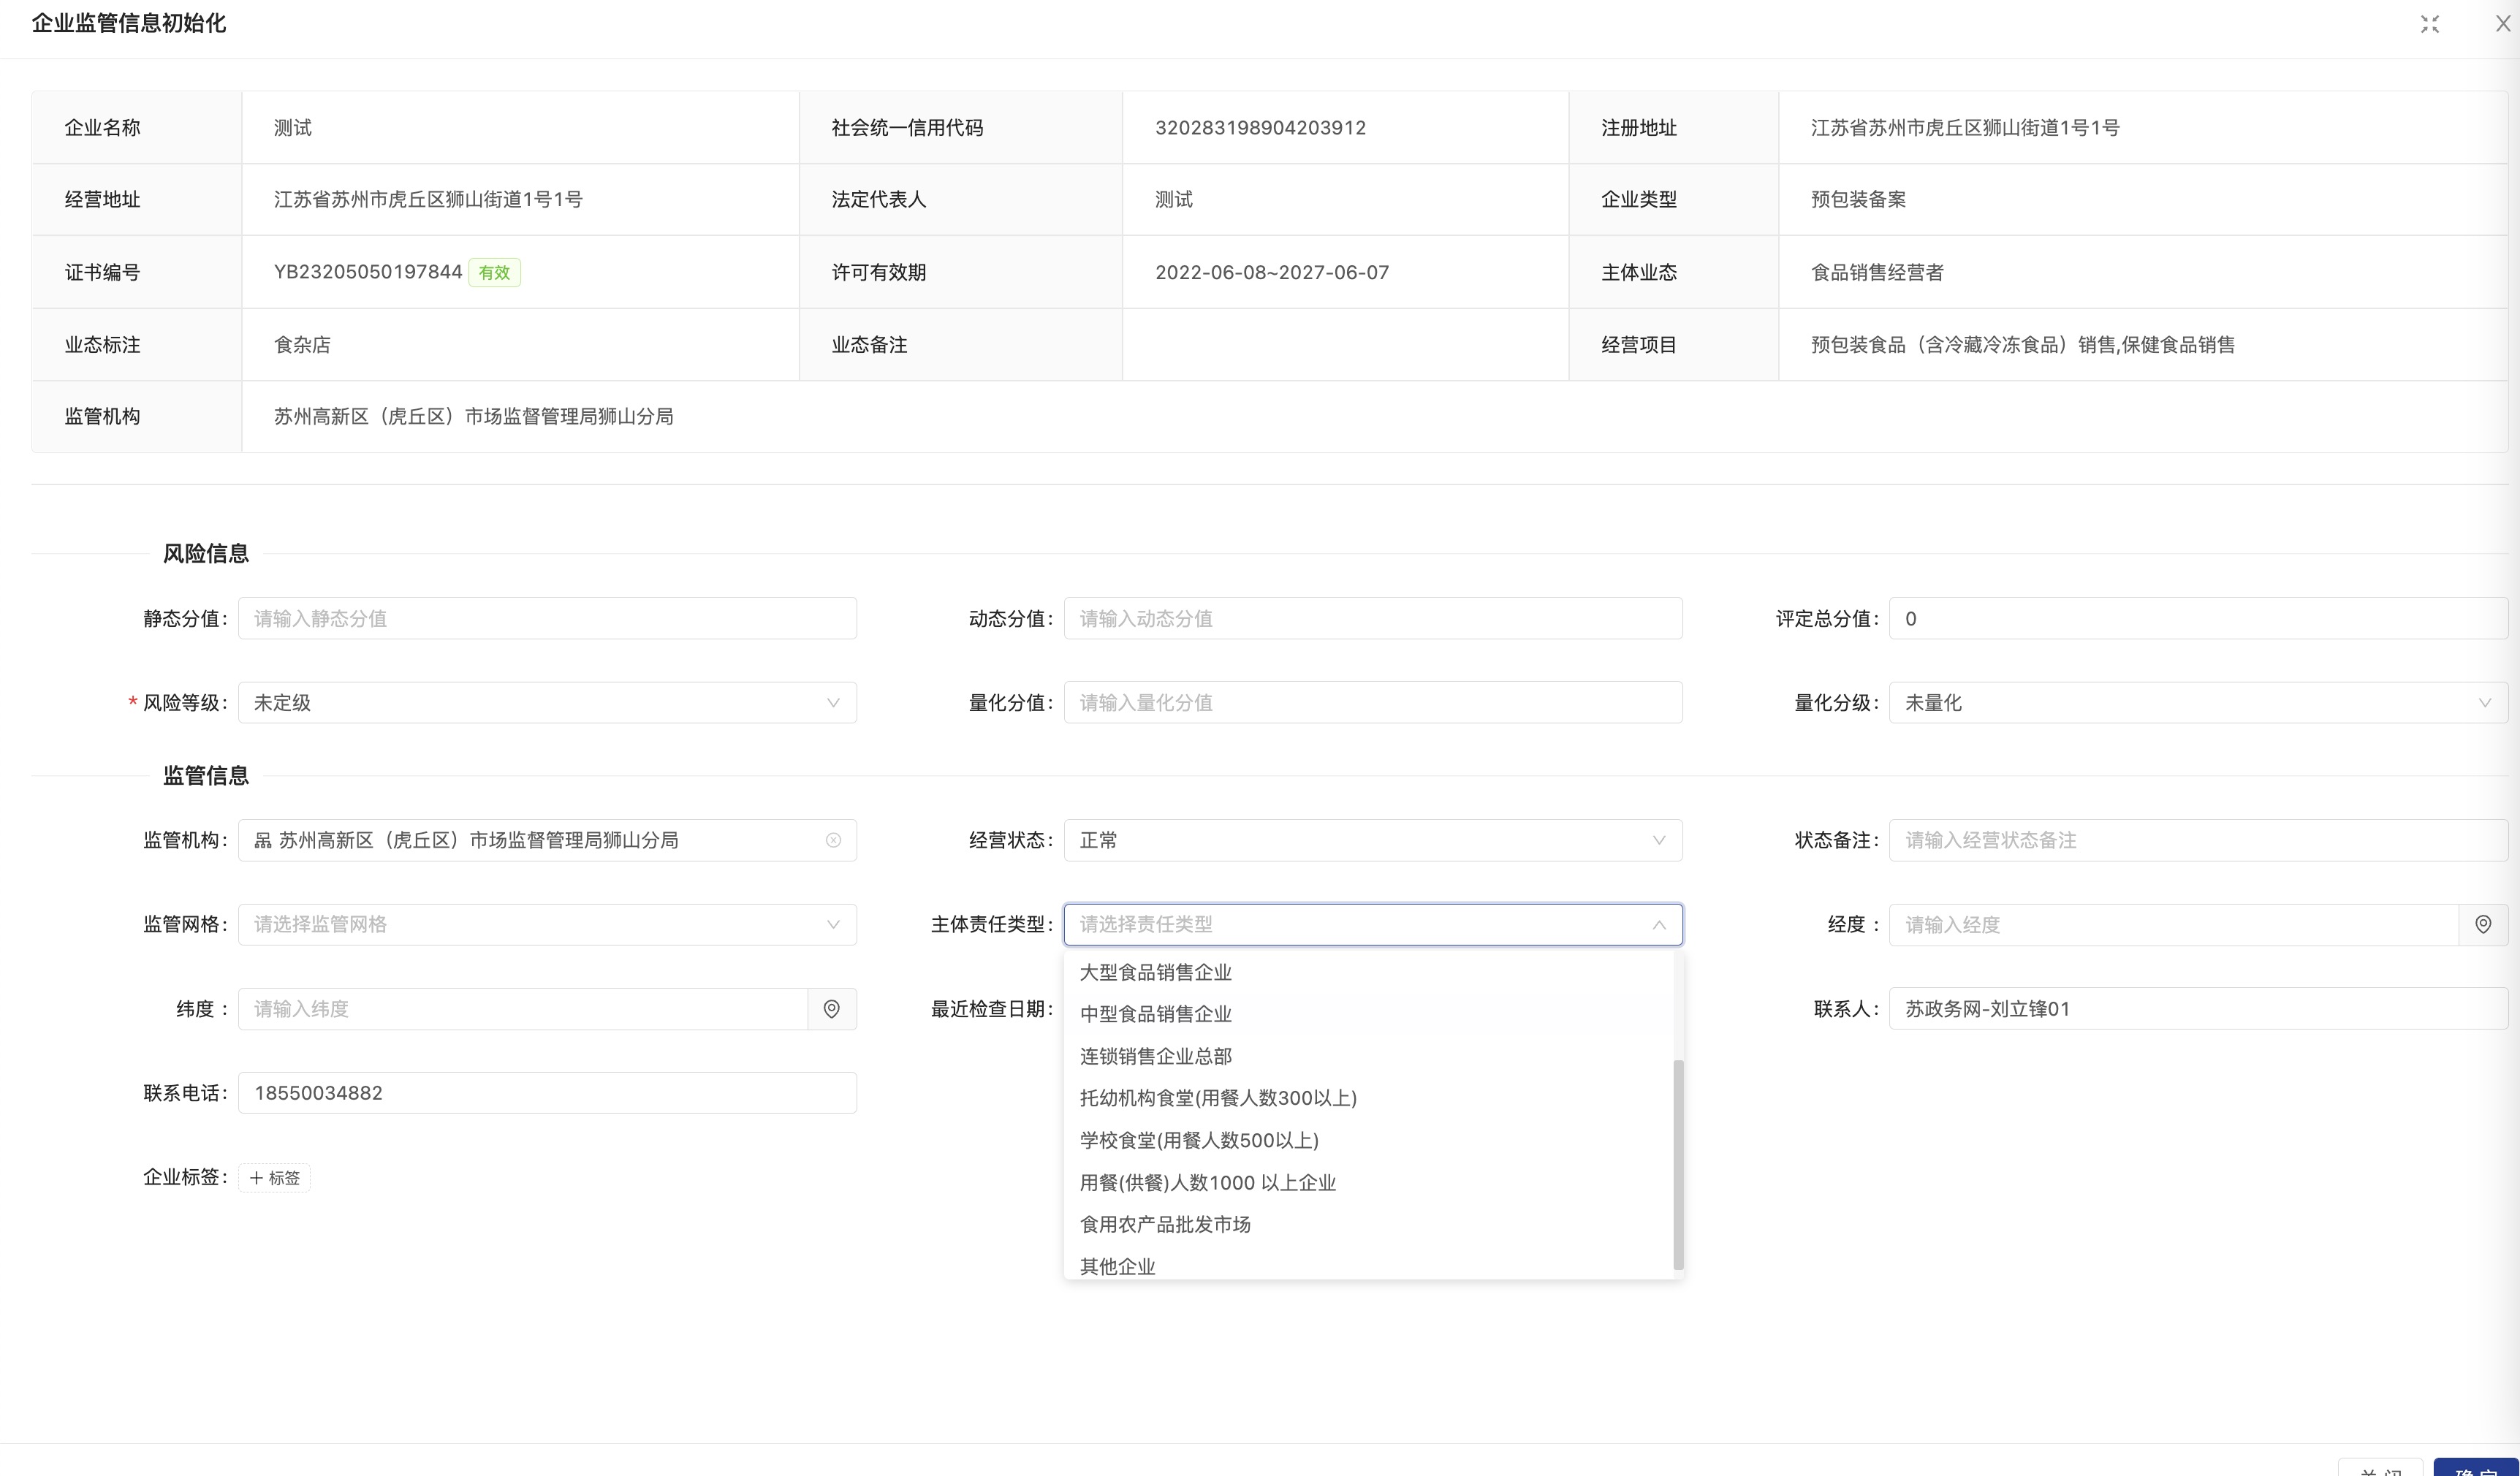
Task: Click the 静态分值 input field
Action: tap(547, 619)
